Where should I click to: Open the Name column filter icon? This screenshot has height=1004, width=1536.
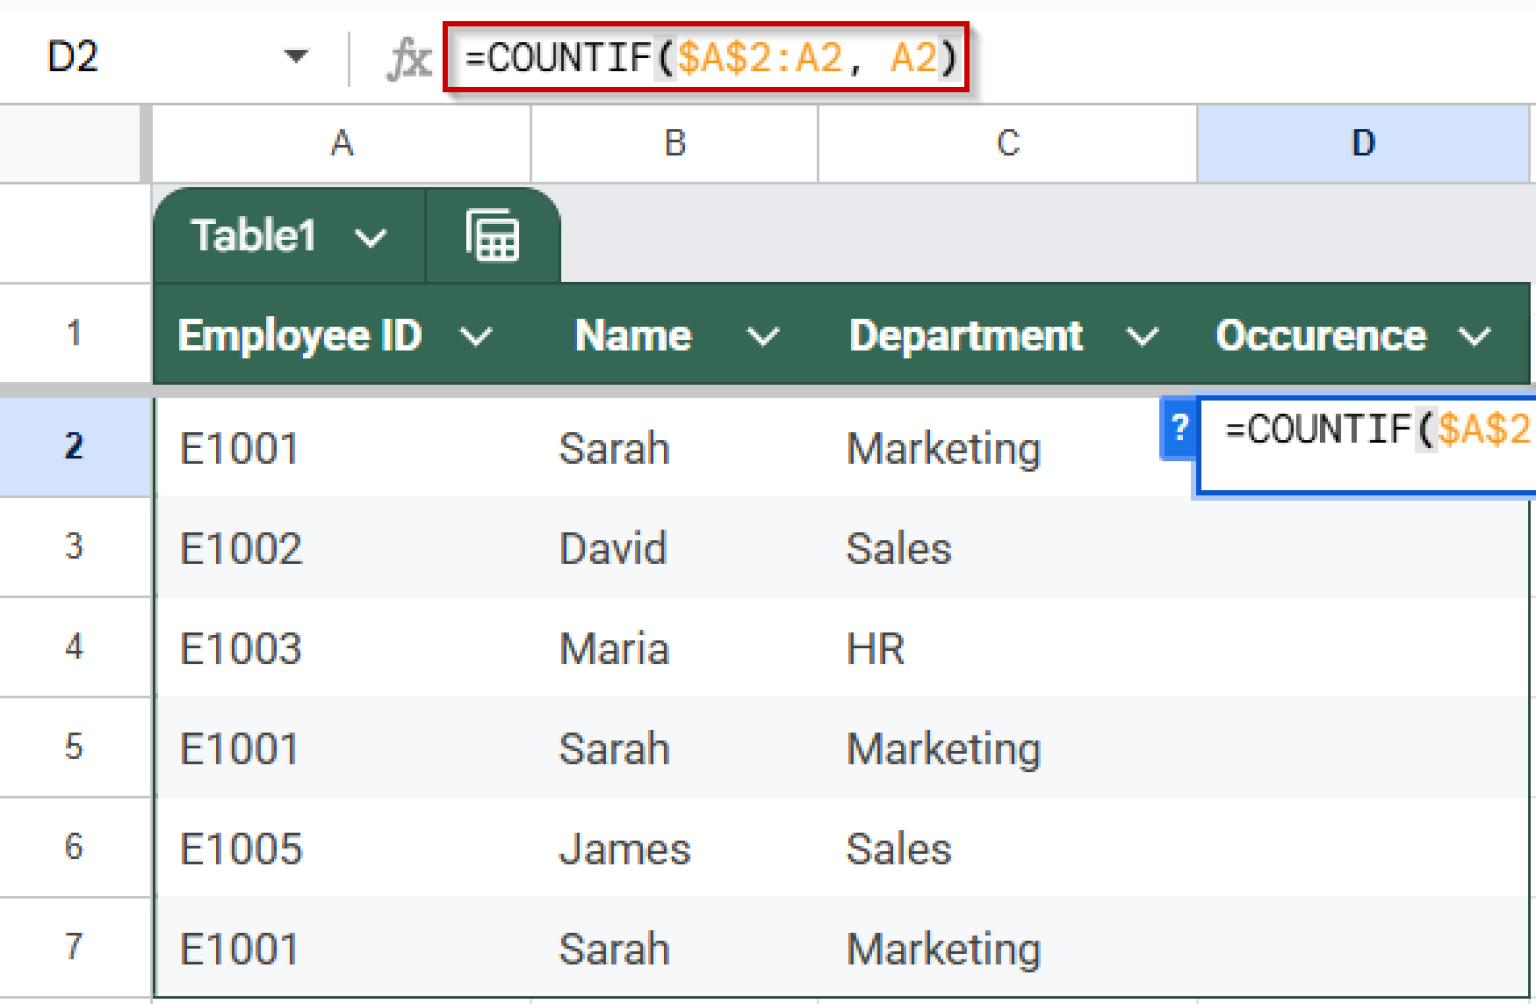tap(762, 336)
